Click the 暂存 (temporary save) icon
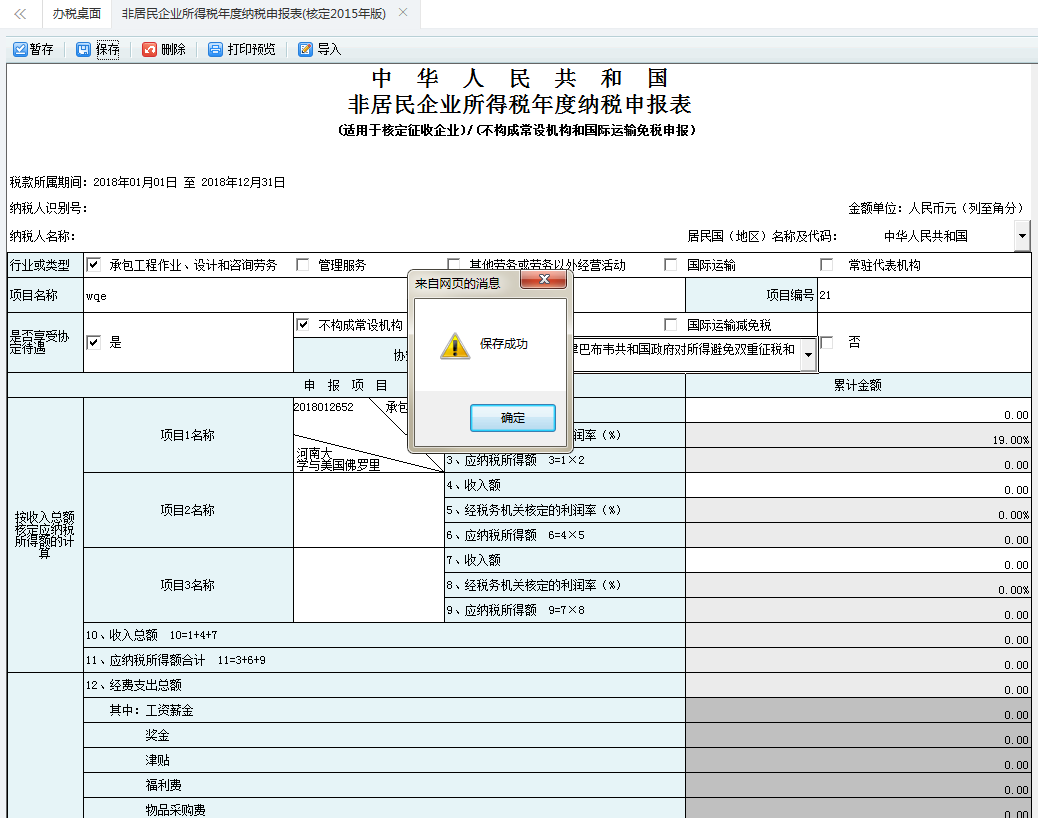The width and height of the screenshot is (1038, 818). [x=20, y=48]
